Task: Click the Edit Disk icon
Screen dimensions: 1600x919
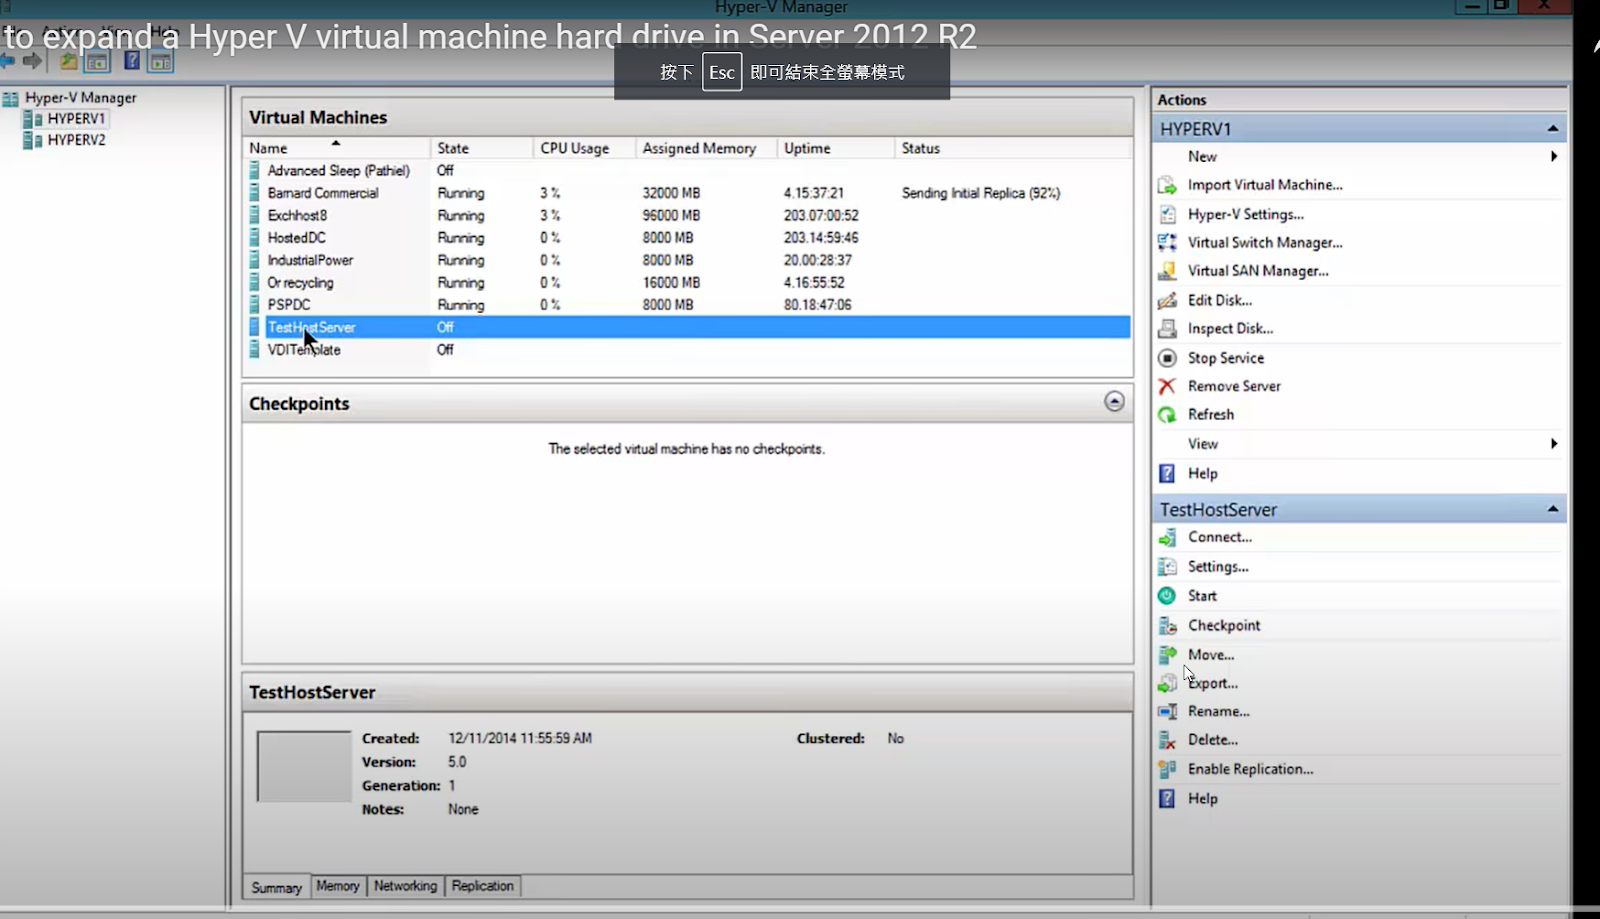Action: click(x=1167, y=300)
